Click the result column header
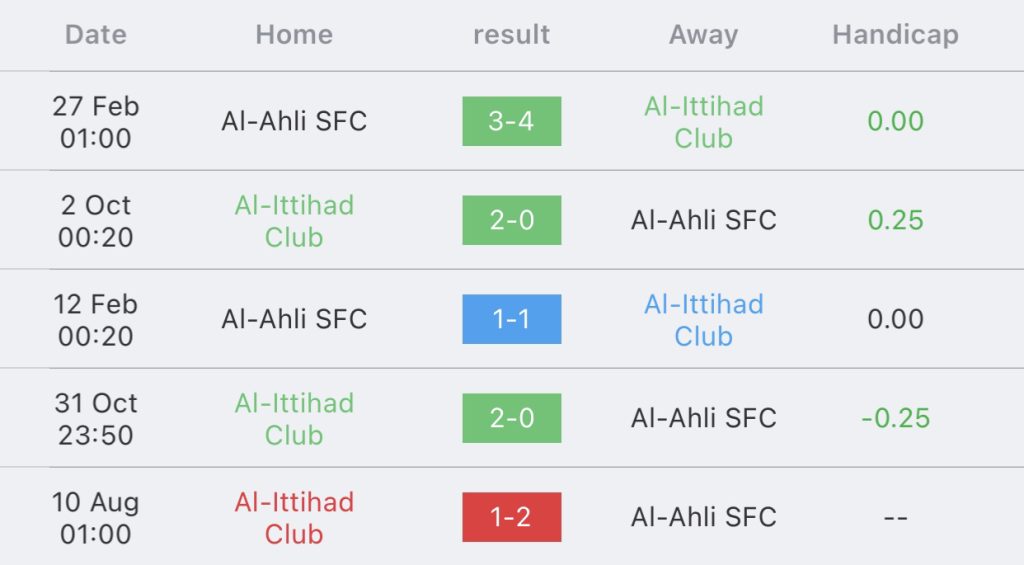This screenshot has height=565, width=1024. tap(511, 35)
